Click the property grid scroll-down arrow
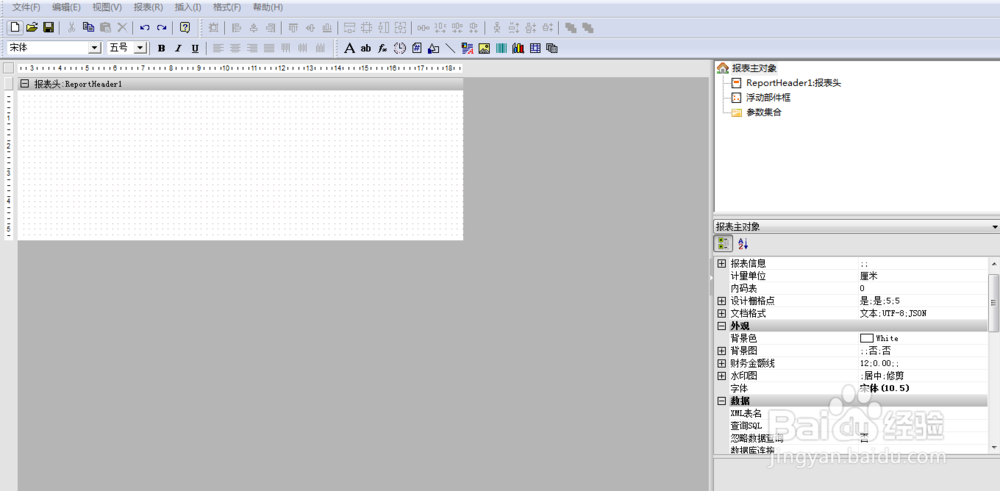The height and width of the screenshot is (491, 1000). pyautogui.click(x=994, y=446)
